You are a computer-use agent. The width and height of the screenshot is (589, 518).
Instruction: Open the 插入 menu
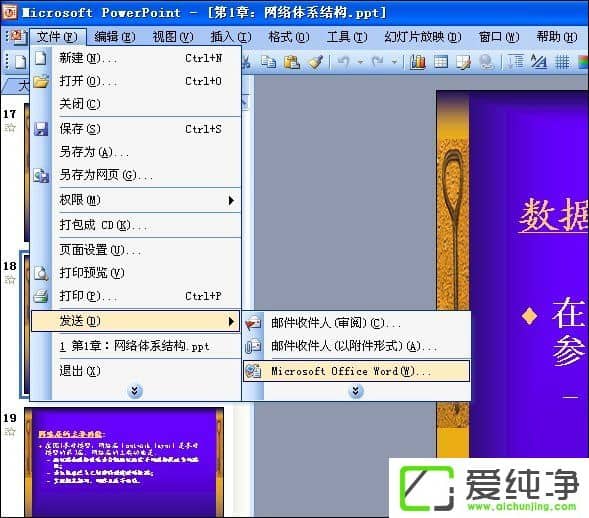tap(231, 37)
